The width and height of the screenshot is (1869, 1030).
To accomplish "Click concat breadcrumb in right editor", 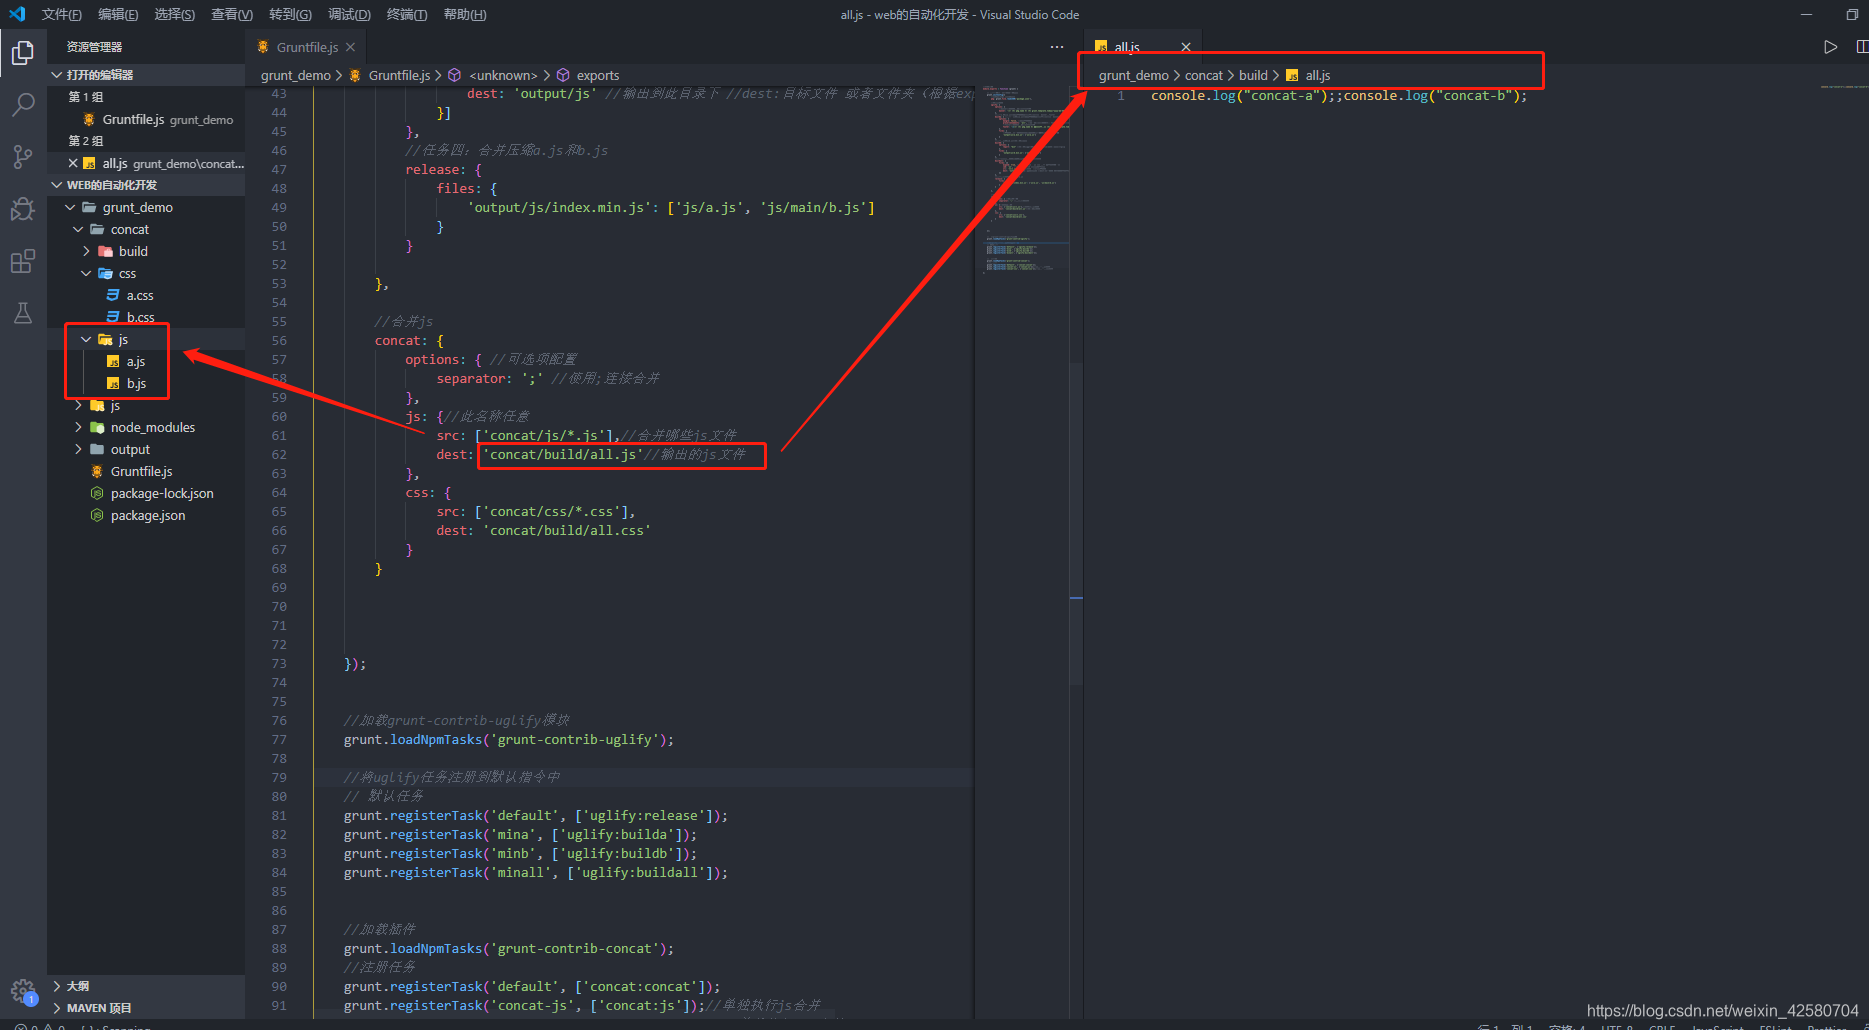I will pos(1204,75).
